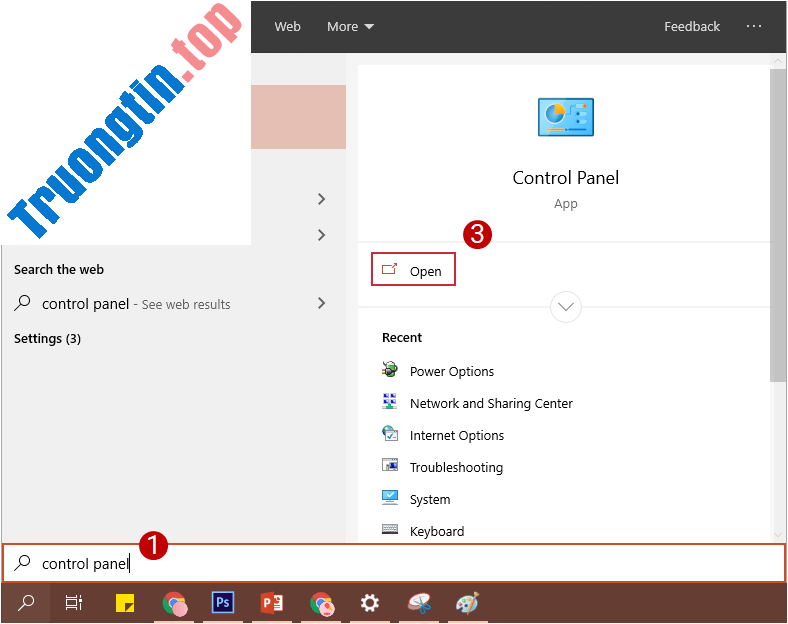Click the upper chevron arrow in results list
The image size is (788, 624).
(322, 199)
